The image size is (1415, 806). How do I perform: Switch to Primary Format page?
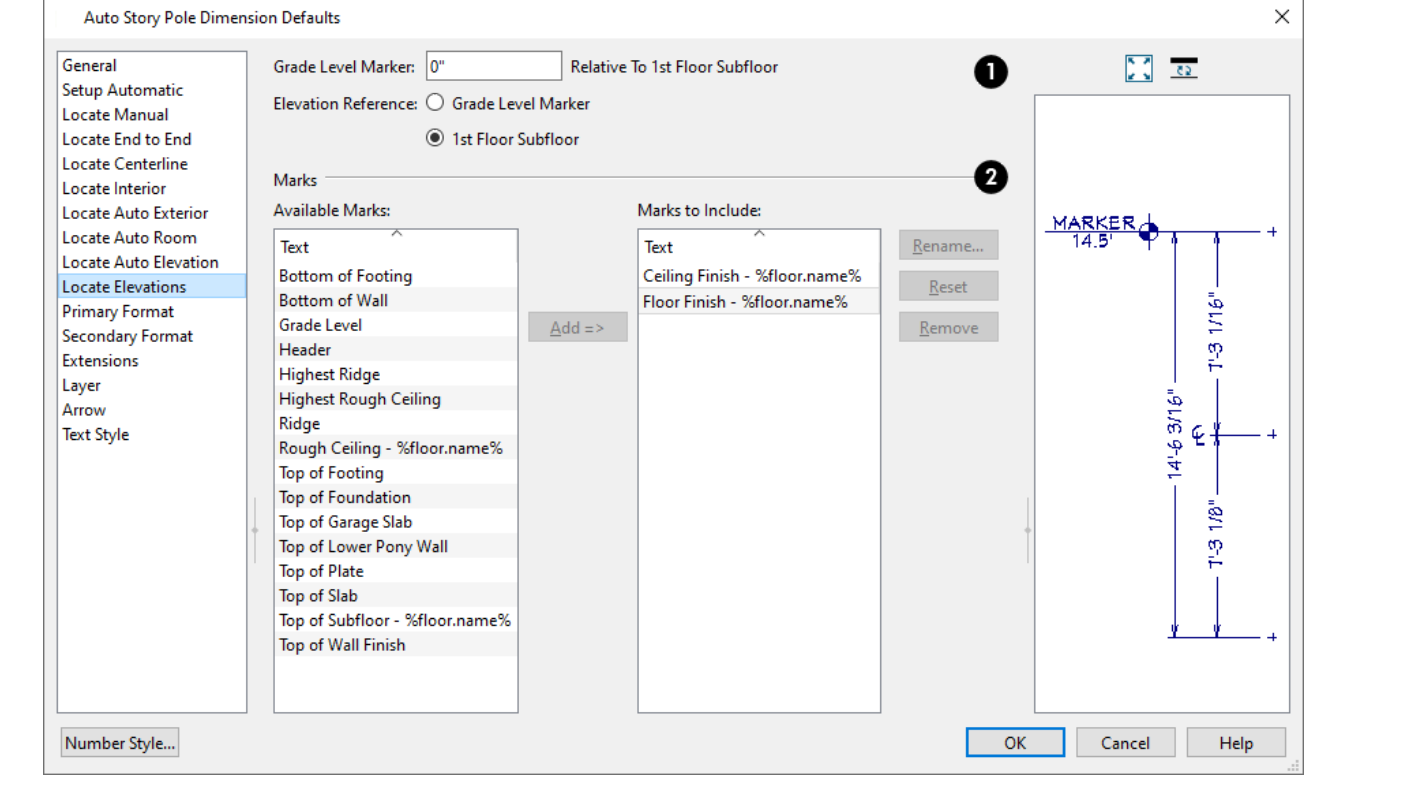118,311
